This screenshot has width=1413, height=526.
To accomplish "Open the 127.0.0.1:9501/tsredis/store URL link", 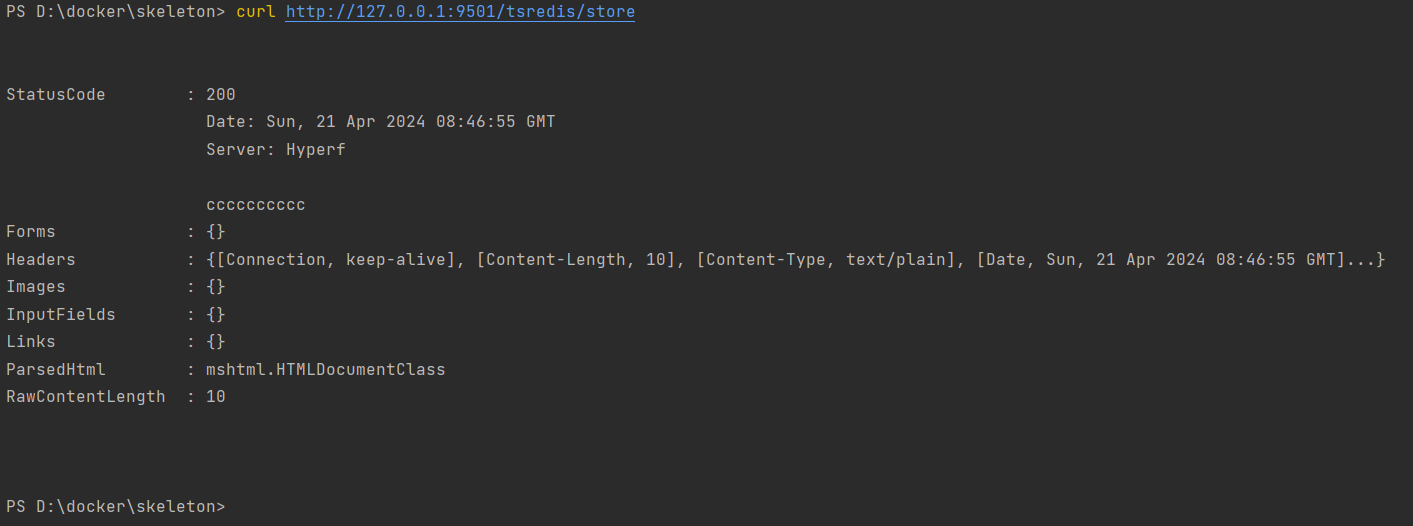I will tap(460, 12).
